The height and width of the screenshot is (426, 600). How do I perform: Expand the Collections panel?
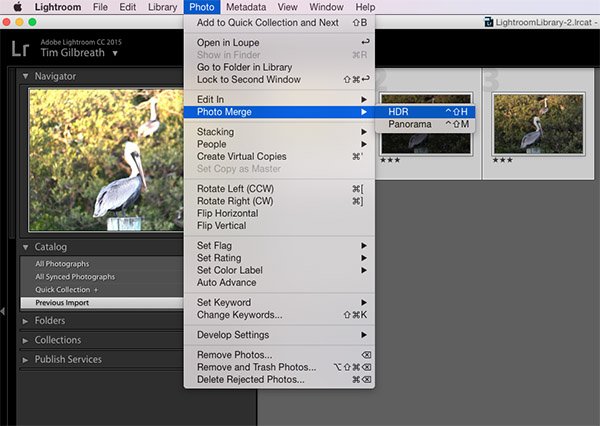click(x=26, y=340)
